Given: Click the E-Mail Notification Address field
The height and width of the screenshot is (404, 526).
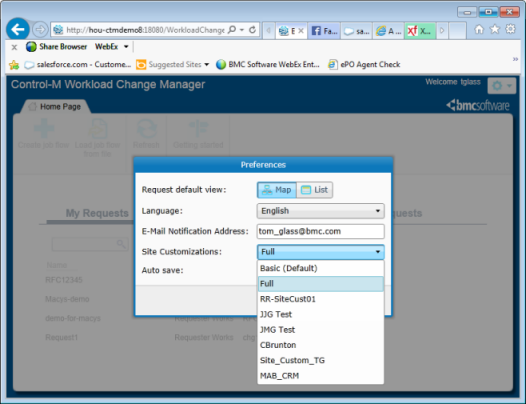Looking at the screenshot, I should pyautogui.click(x=321, y=232).
